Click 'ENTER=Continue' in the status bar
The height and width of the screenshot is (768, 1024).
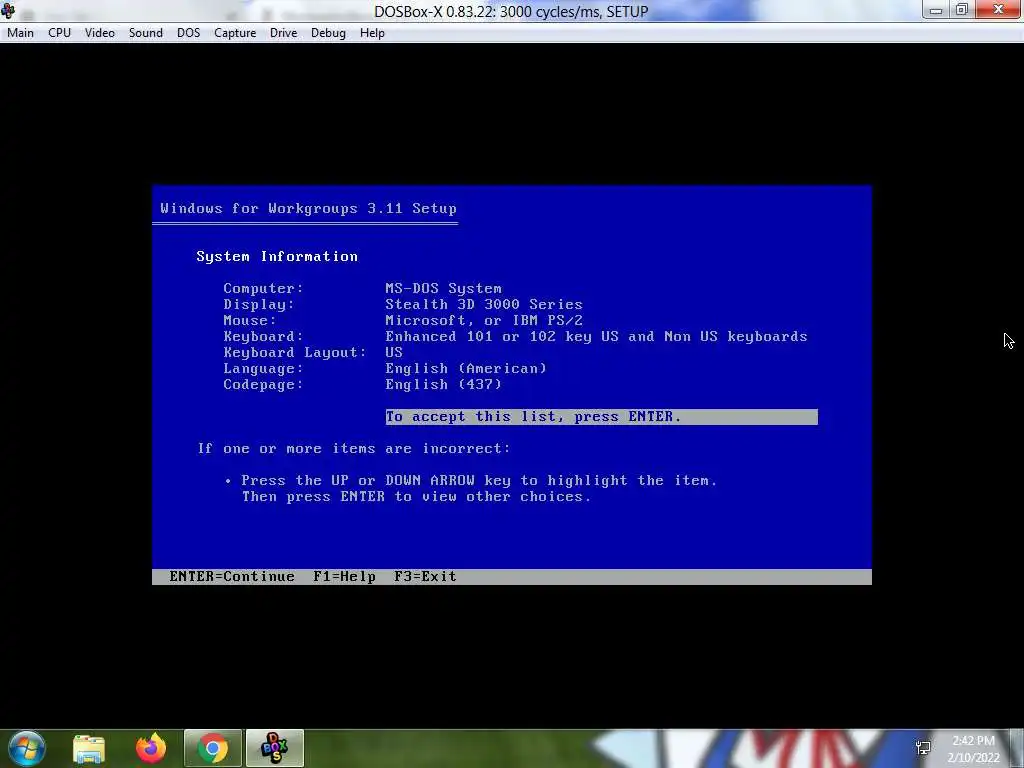(x=232, y=576)
